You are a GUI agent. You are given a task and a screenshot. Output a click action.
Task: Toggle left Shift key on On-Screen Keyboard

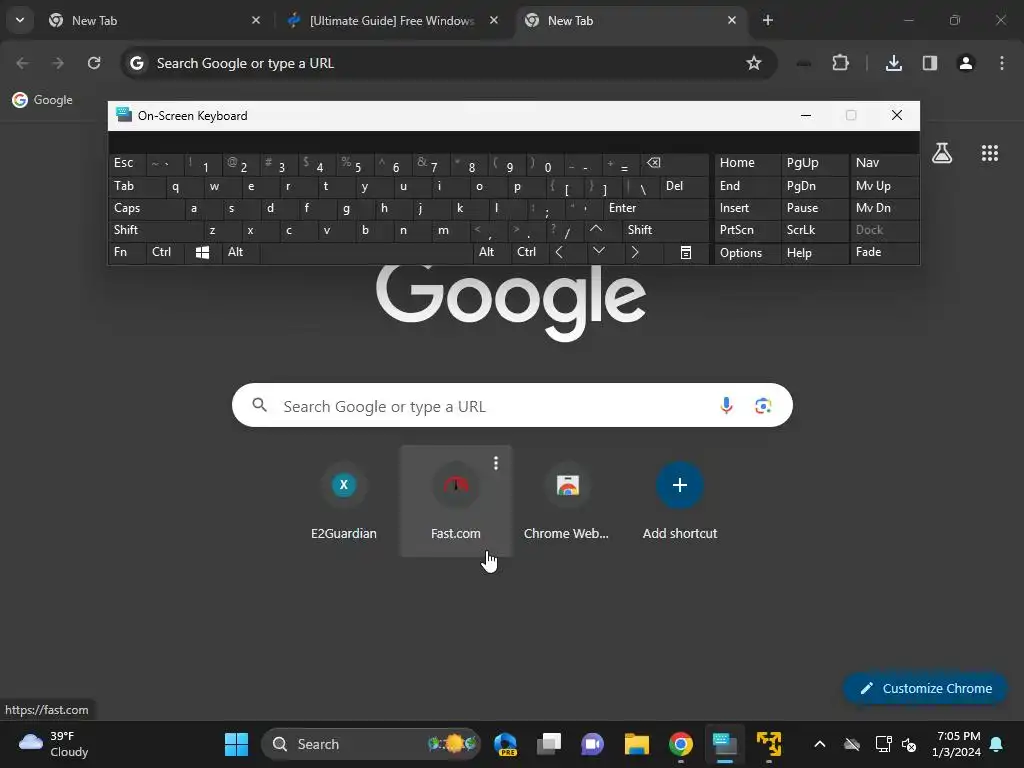(155, 230)
